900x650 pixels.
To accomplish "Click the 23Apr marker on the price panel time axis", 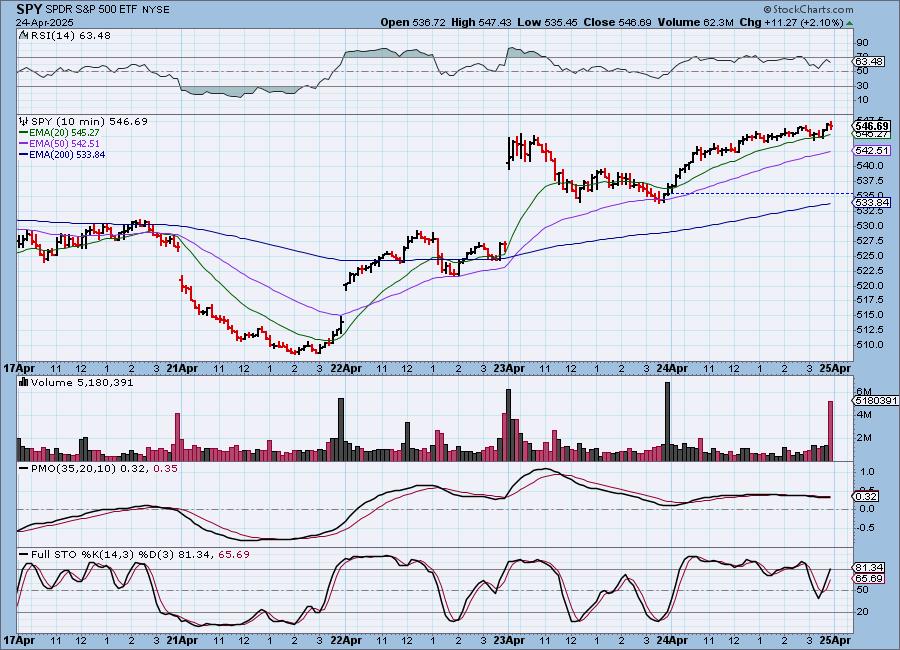I will coord(509,368).
